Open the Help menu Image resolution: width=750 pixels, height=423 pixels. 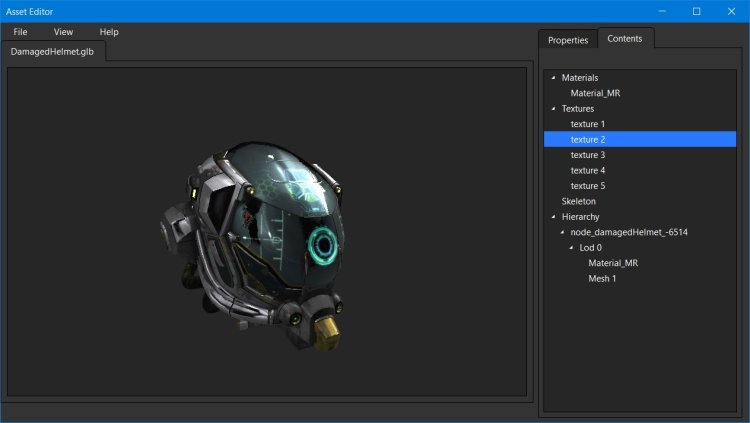[109, 32]
